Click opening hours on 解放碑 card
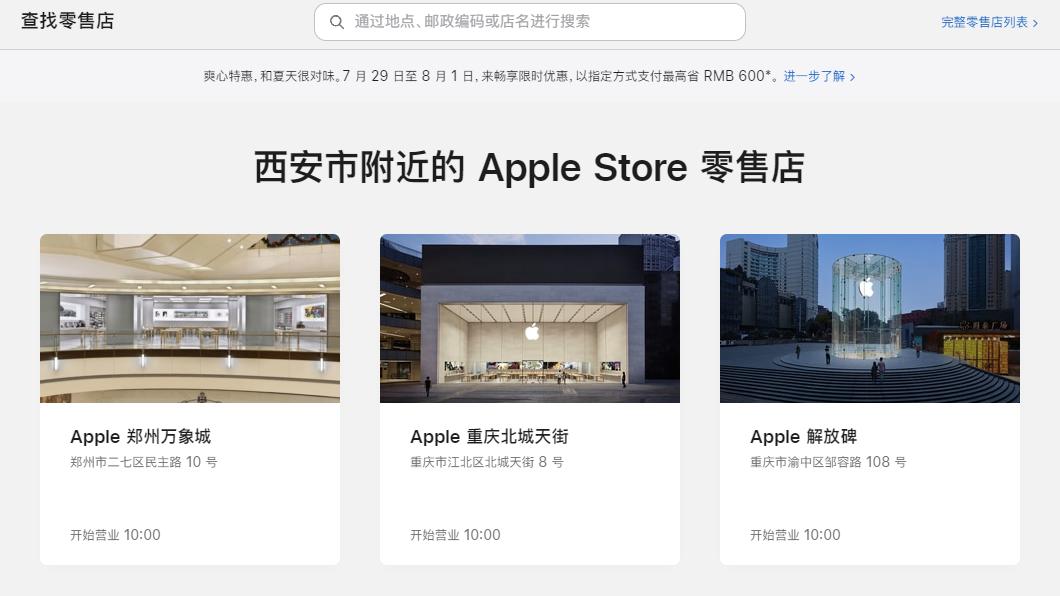The height and width of the screenshot is (596, 1060). [x=796, y=535]
